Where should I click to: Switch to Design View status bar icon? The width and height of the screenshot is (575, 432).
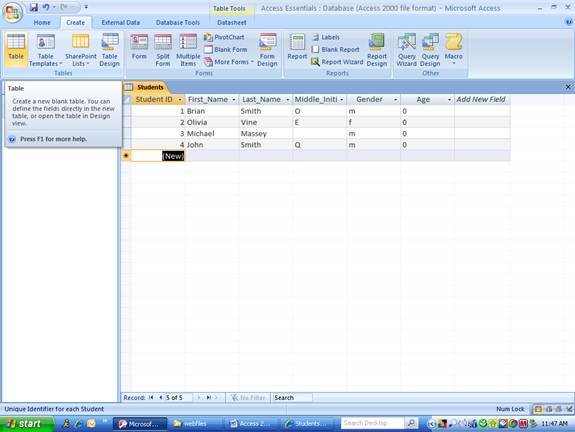coord(569,409)
